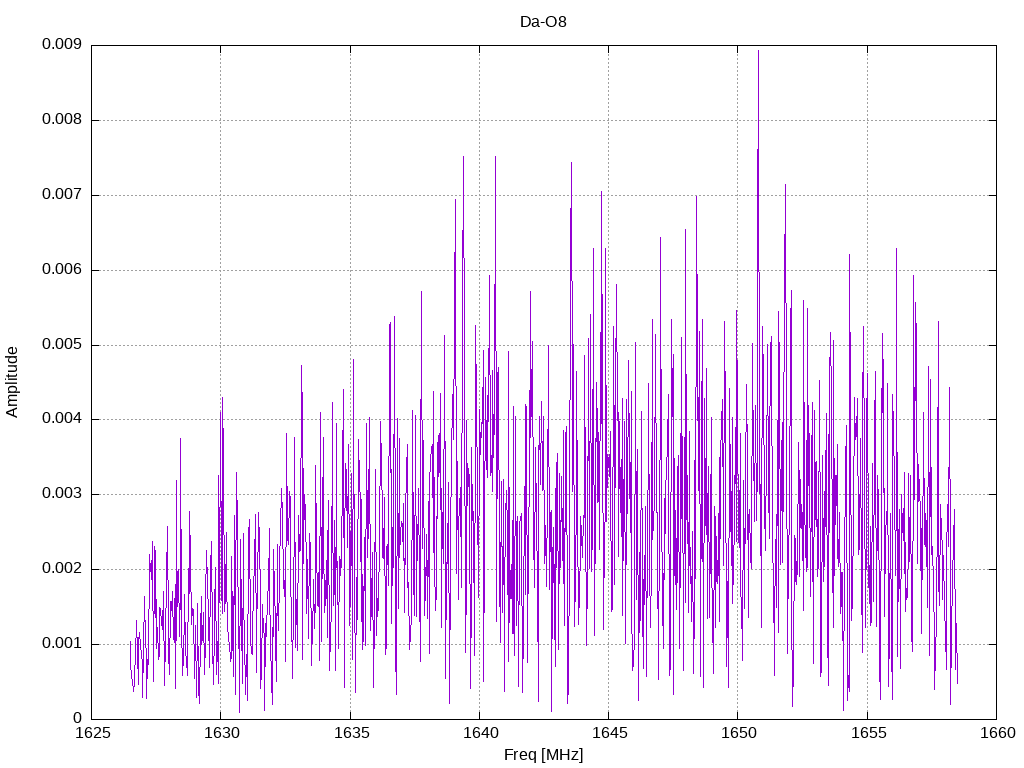Viewport: 1024px width, 768px height.
Task: Click x-axis tick label 1655
Action: pos(868,733)
